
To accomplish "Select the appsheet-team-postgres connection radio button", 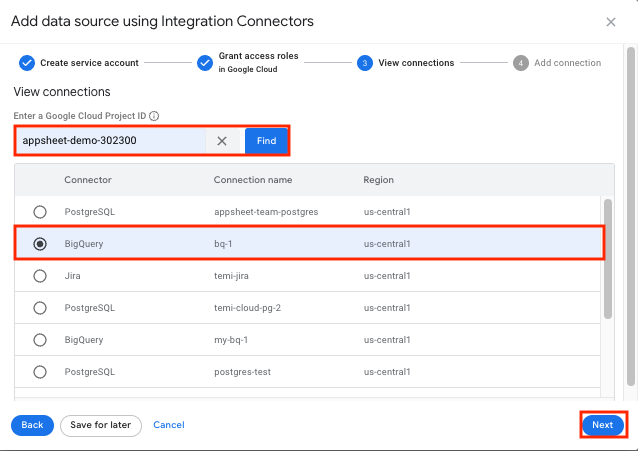I will pos(40,212).
